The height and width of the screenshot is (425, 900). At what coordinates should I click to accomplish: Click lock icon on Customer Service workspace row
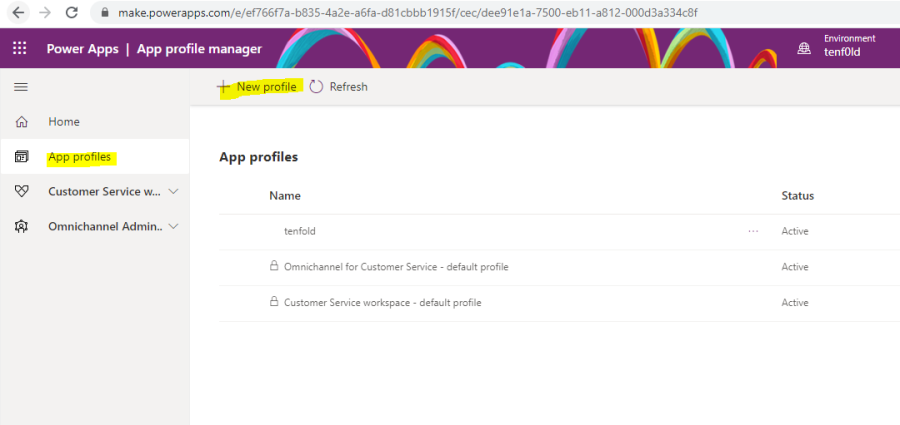(x=274, y=302)
